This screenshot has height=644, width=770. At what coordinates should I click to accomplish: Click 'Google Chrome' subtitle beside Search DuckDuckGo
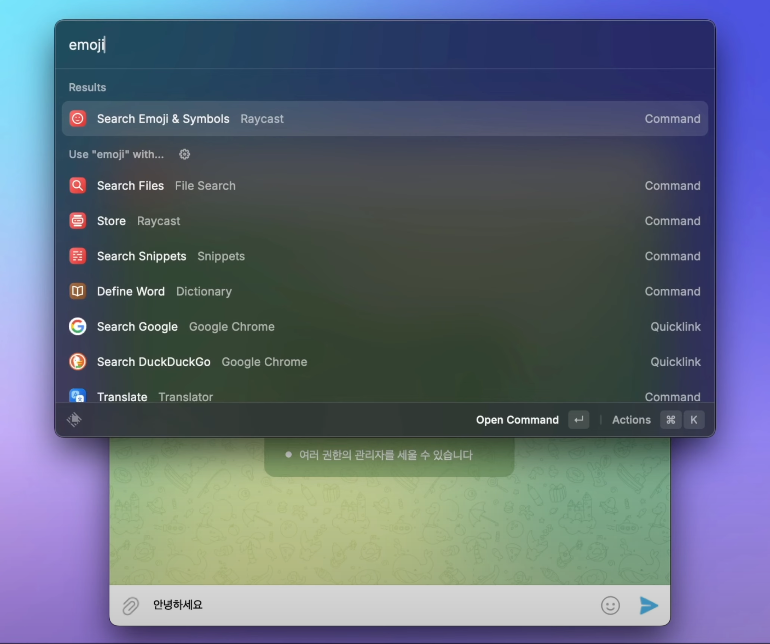point(264,362)
